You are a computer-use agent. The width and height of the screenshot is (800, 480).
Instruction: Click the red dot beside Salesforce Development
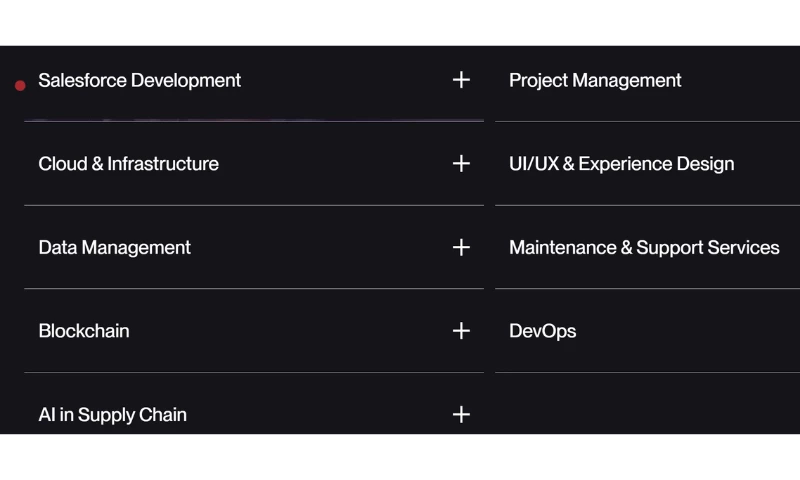(20, 86)
